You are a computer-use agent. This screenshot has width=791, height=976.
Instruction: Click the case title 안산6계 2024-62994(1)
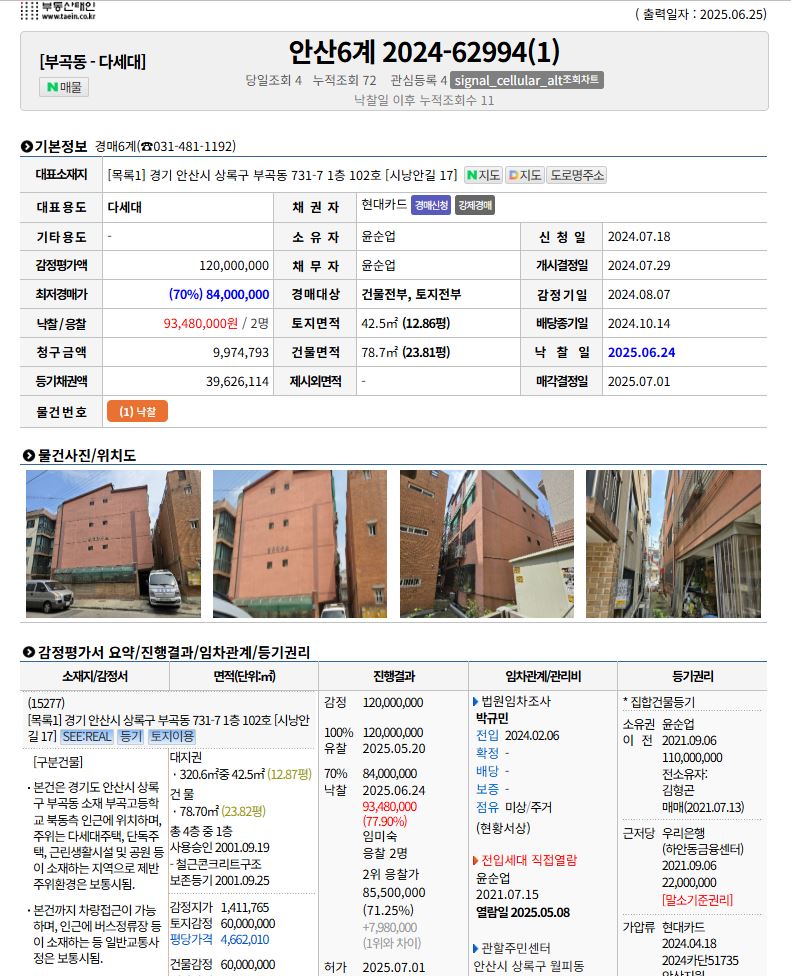click(424, 52)
